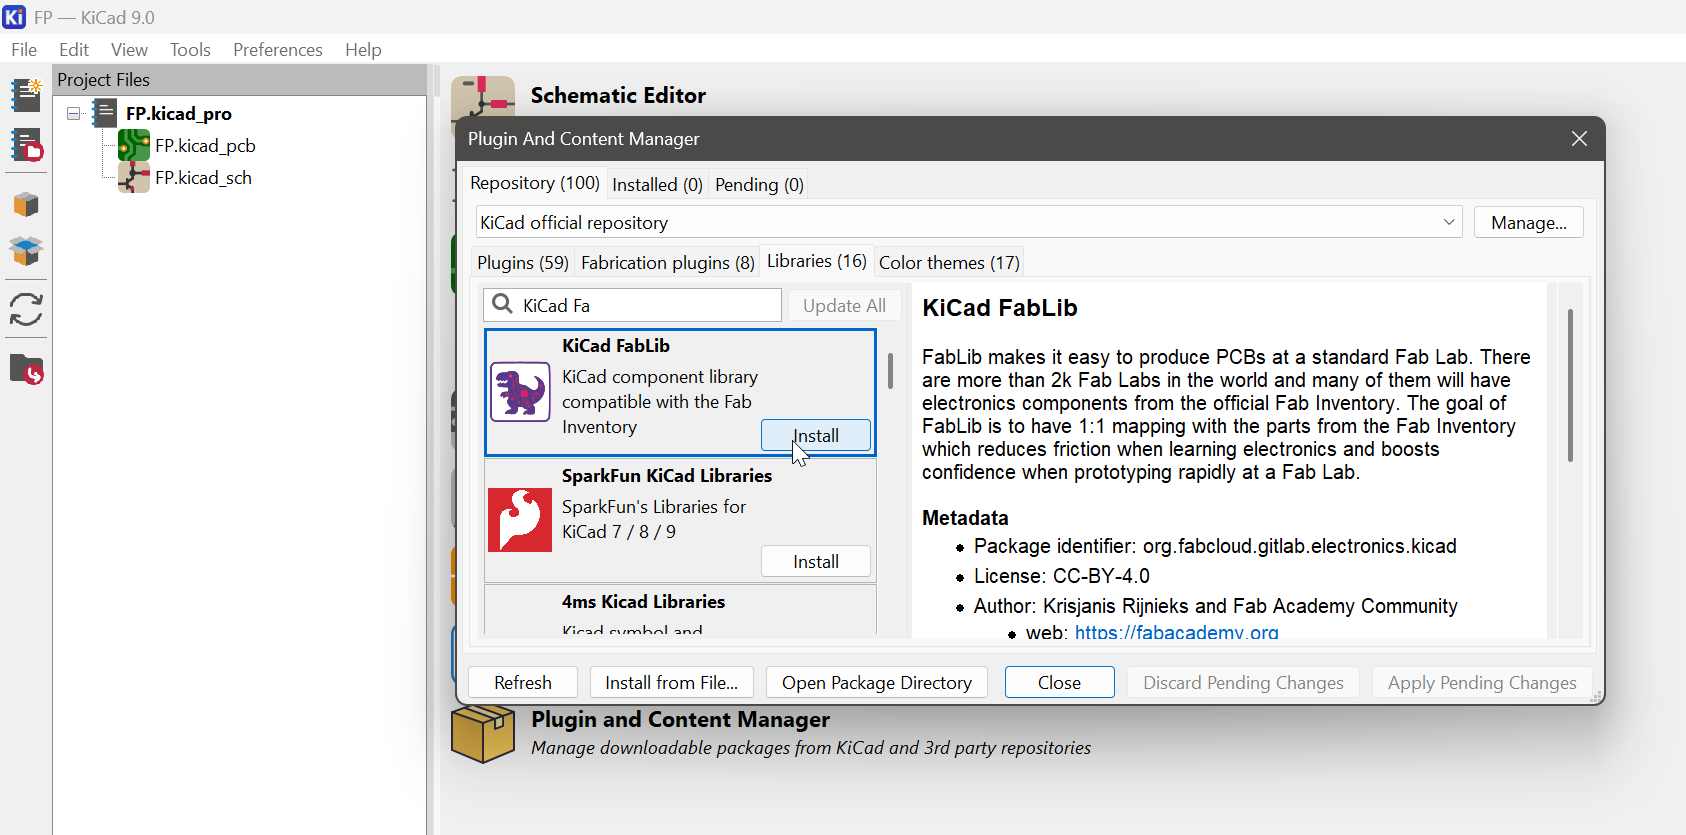
Task: Click the Install from File button
Action: [x=671, y=683]
